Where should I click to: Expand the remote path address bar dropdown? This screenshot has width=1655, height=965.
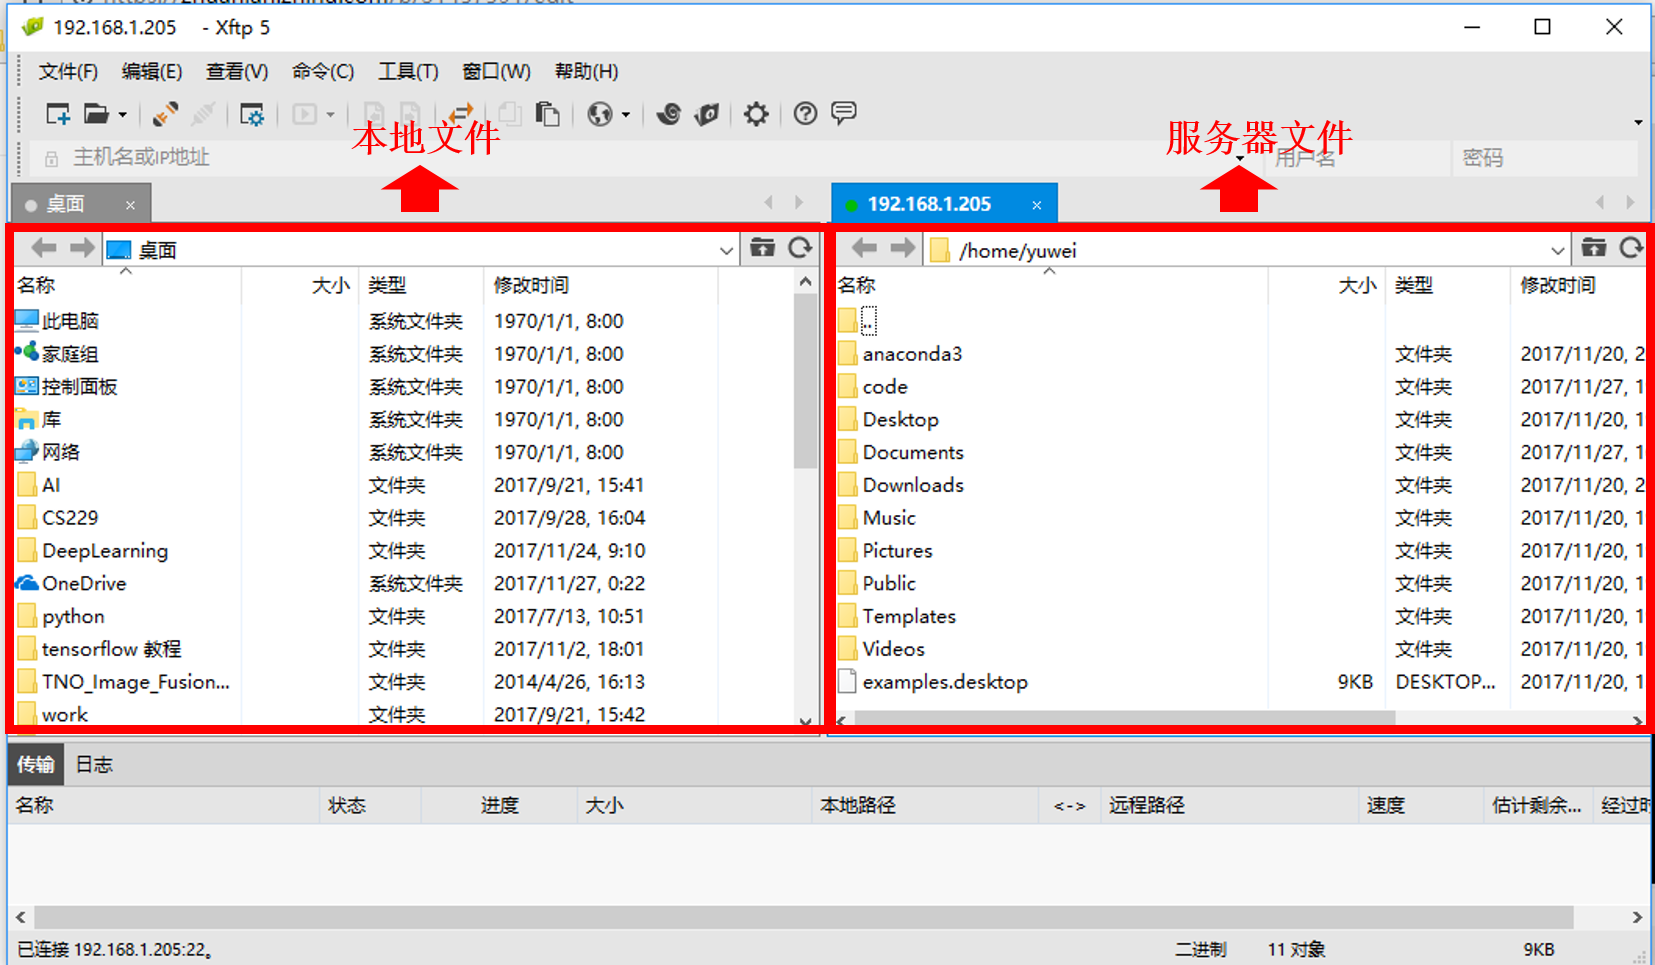[x=1557, y=249]
